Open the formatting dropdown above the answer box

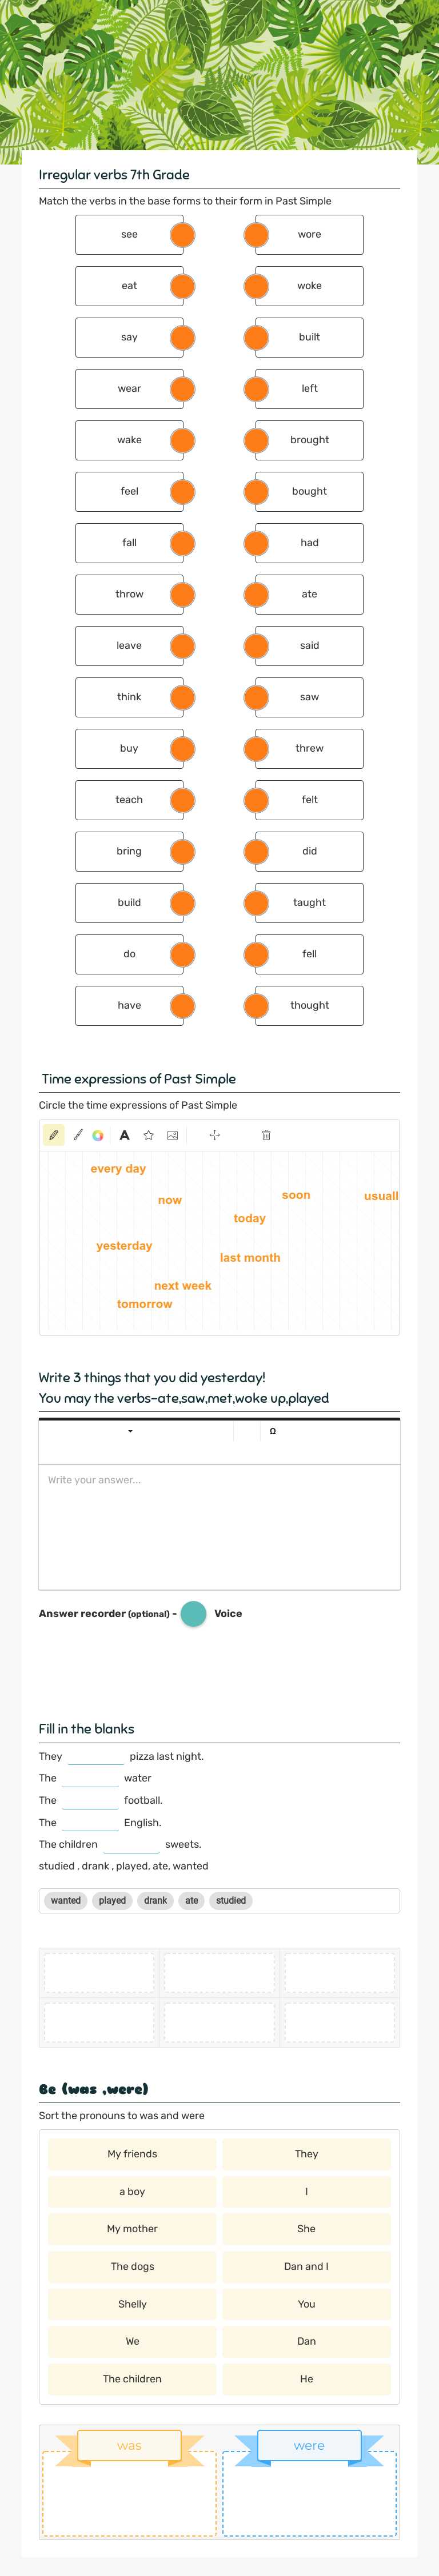(x=130, y=1434)
